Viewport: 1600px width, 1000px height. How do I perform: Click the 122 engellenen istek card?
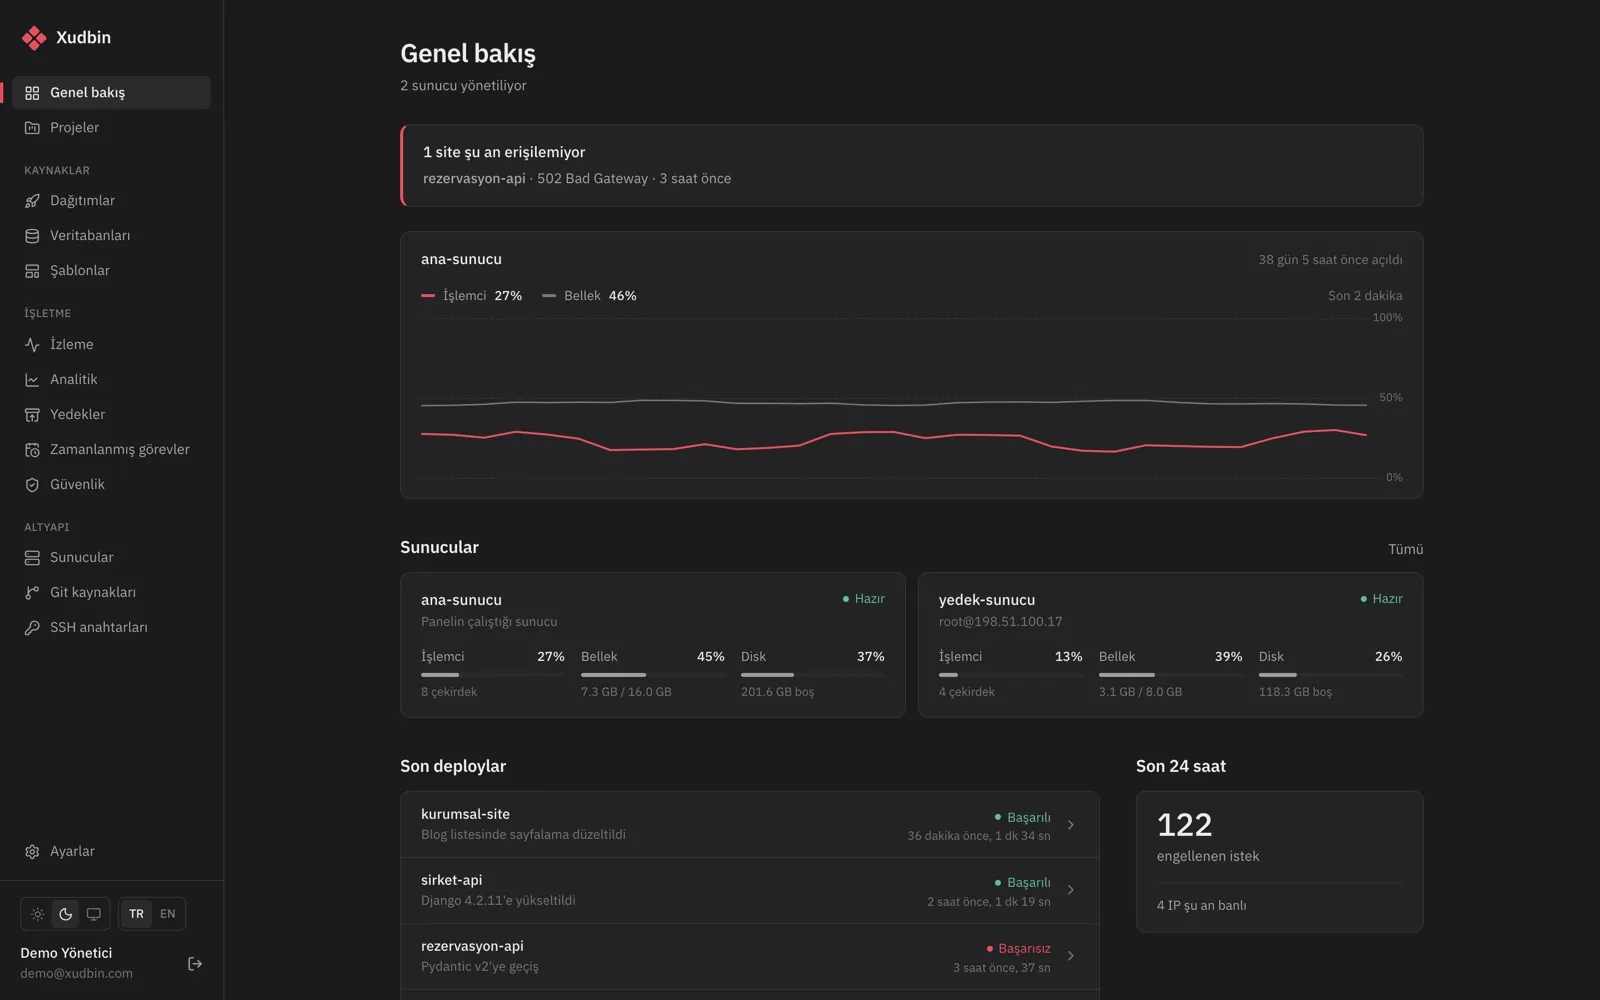coord(1280,862)
